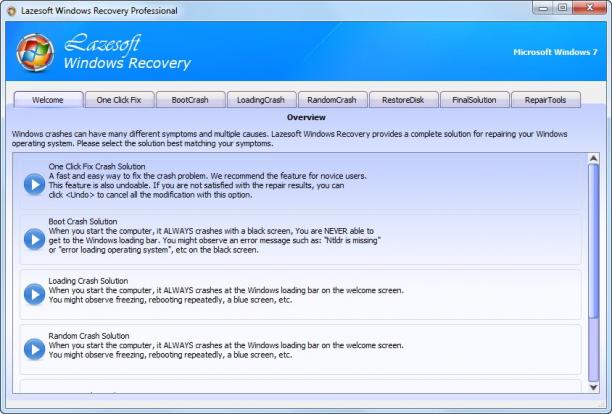Open the RepairTools tab
612x414 pixels.
[545, 100]
